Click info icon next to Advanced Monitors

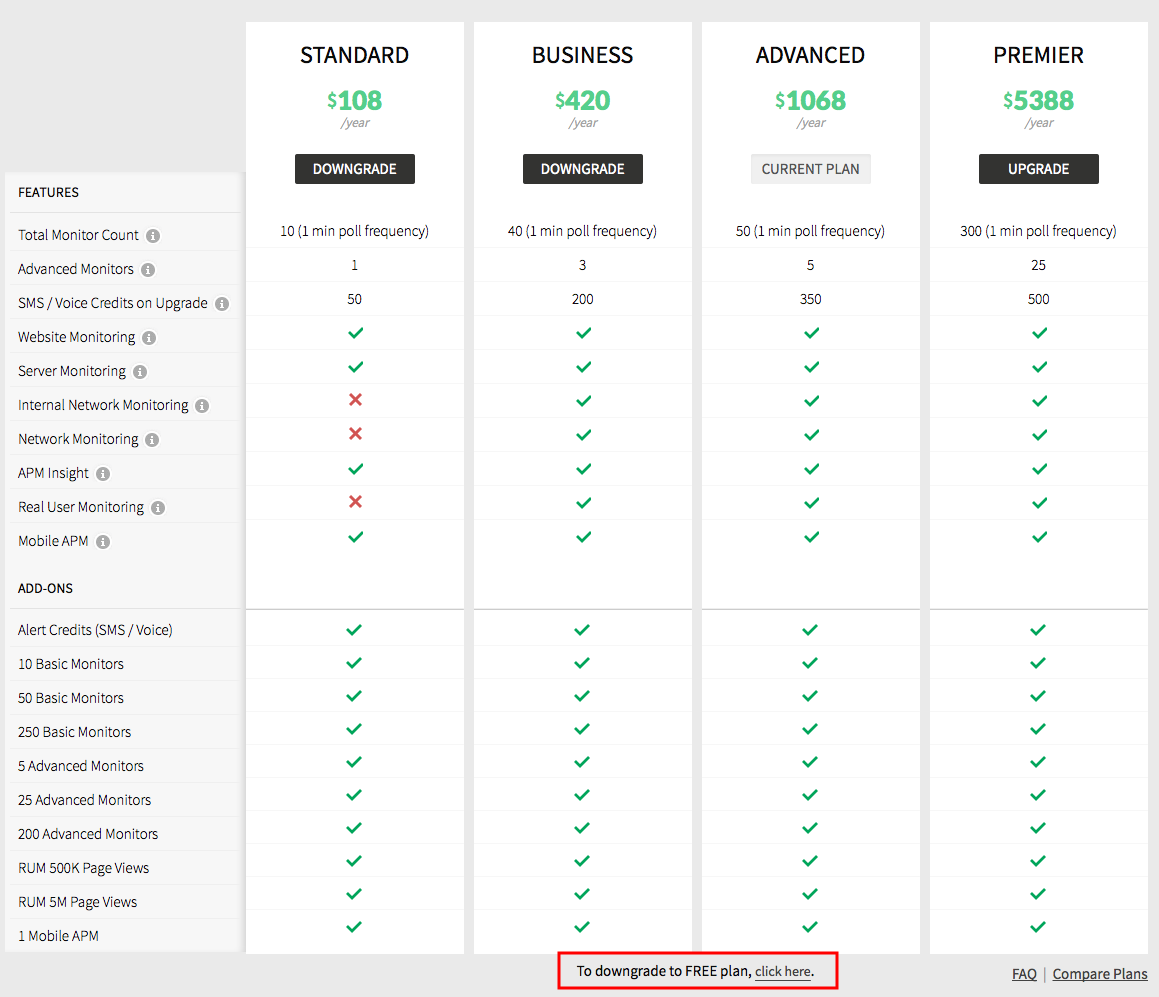pos(148,270)
